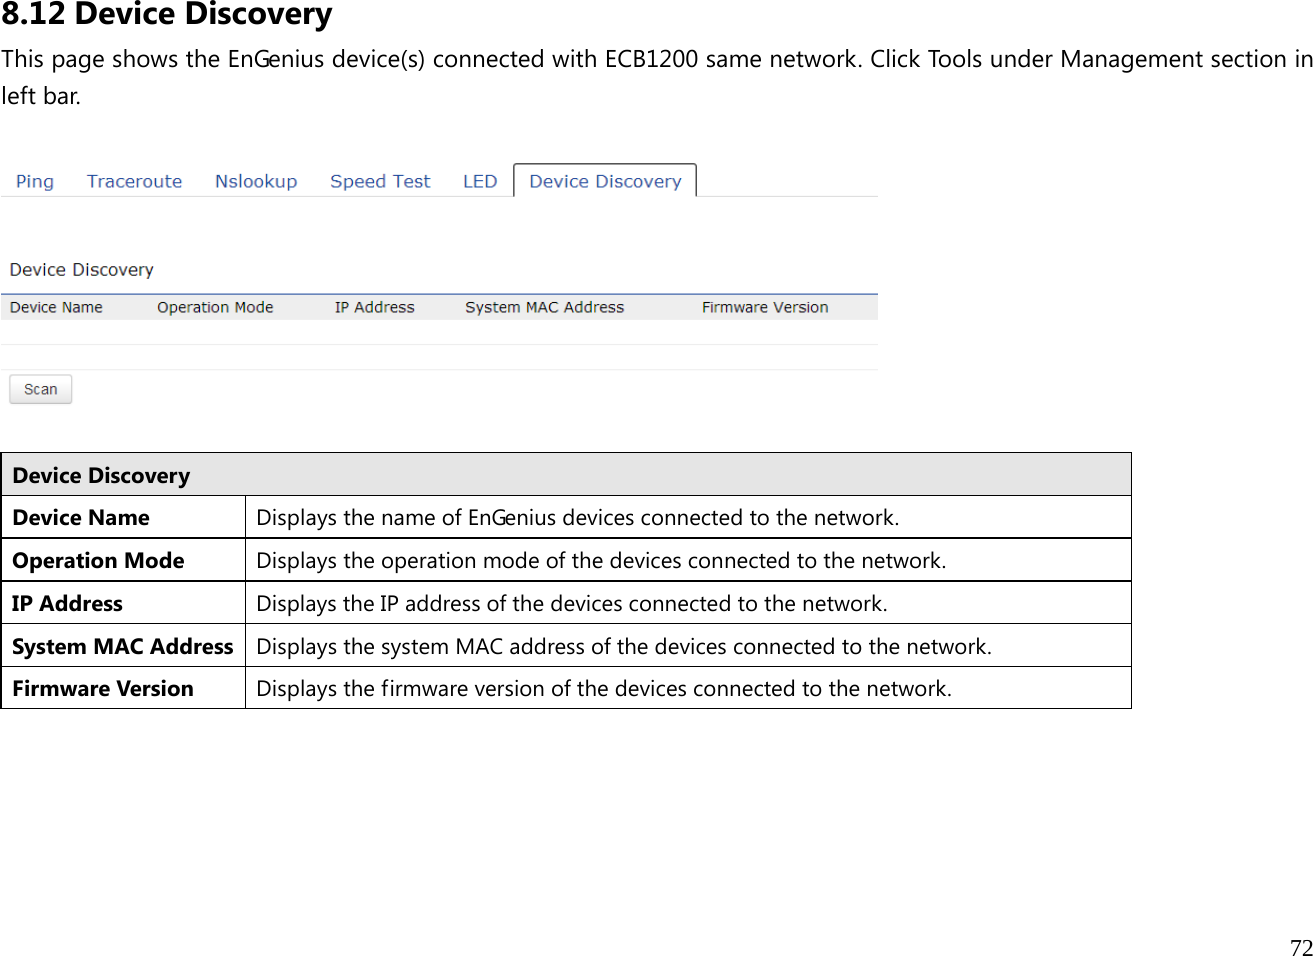Click the Operation Mode column header
1313x956 pixels.
215,307
